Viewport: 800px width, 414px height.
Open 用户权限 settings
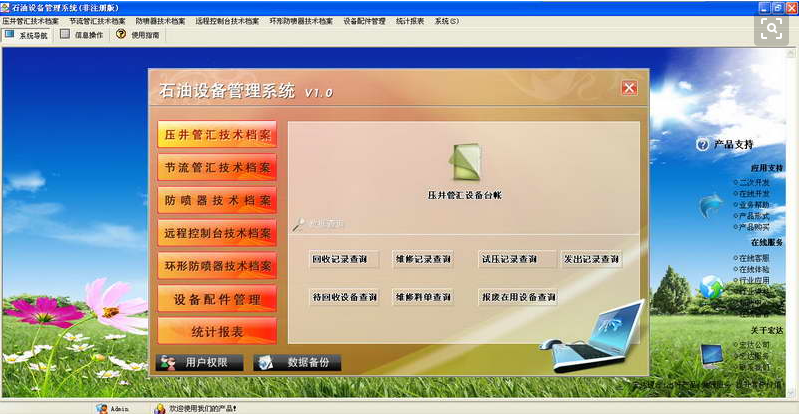point(199,362)
